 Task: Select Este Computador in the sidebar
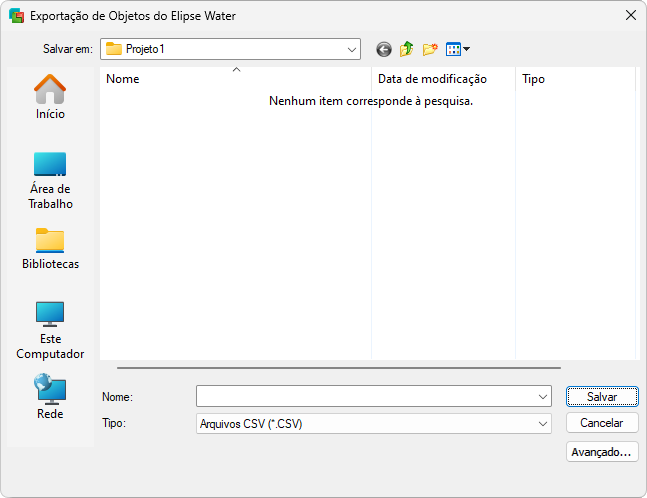pos(50,330)
